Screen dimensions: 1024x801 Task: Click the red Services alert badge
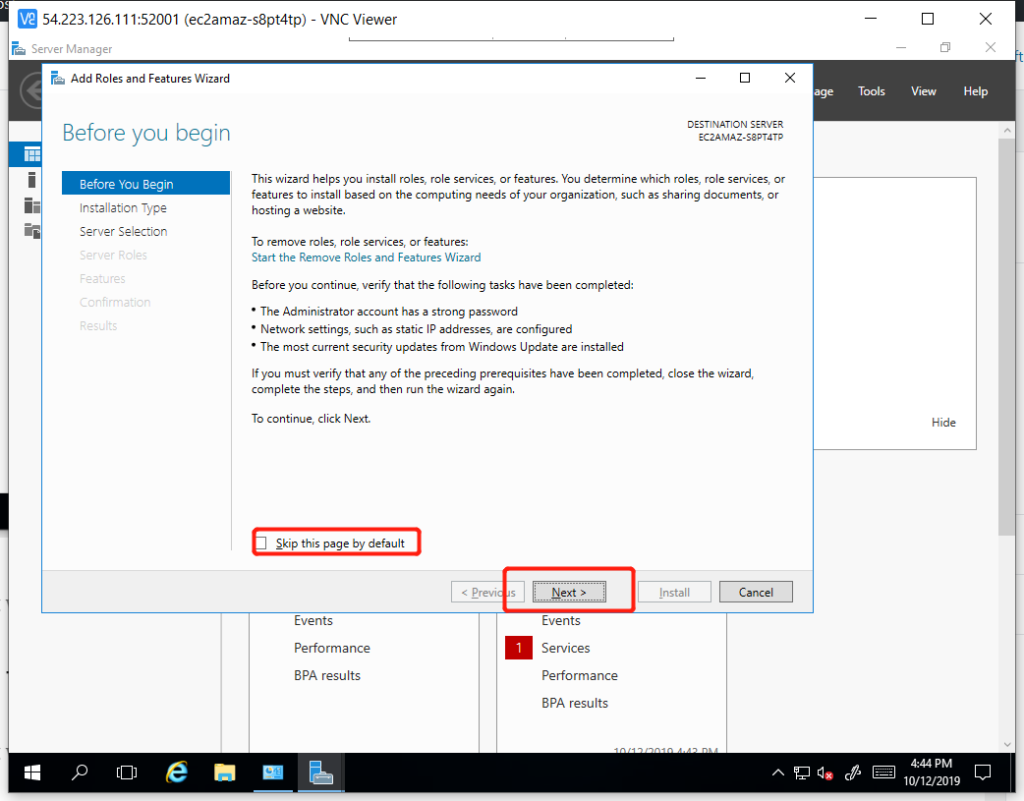pos(519,648)
